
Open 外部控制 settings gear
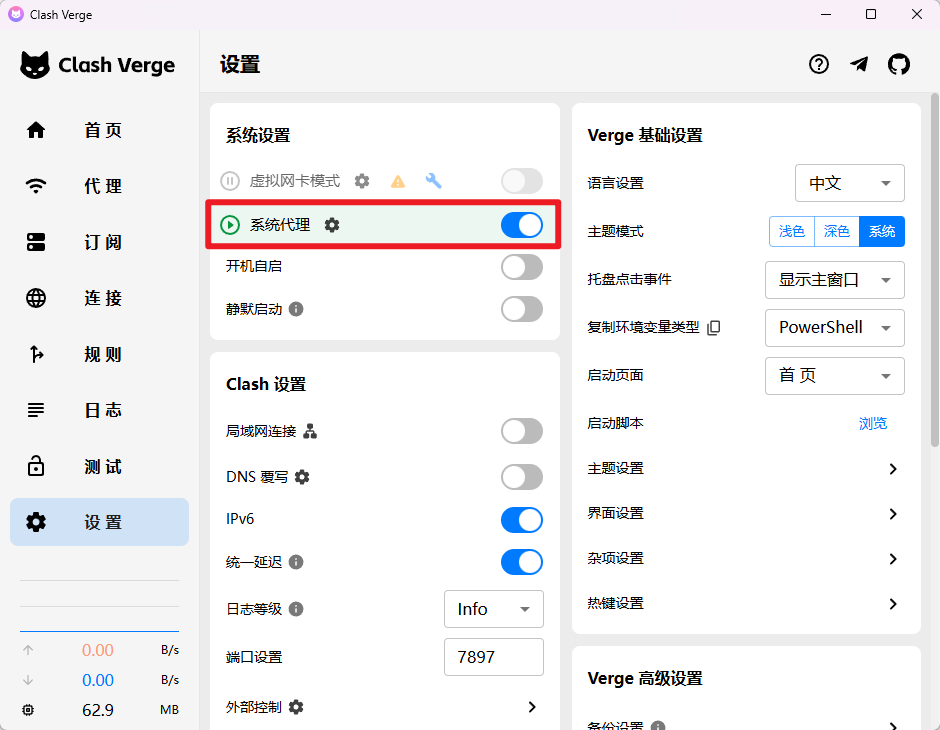click(x=296, y=707)
